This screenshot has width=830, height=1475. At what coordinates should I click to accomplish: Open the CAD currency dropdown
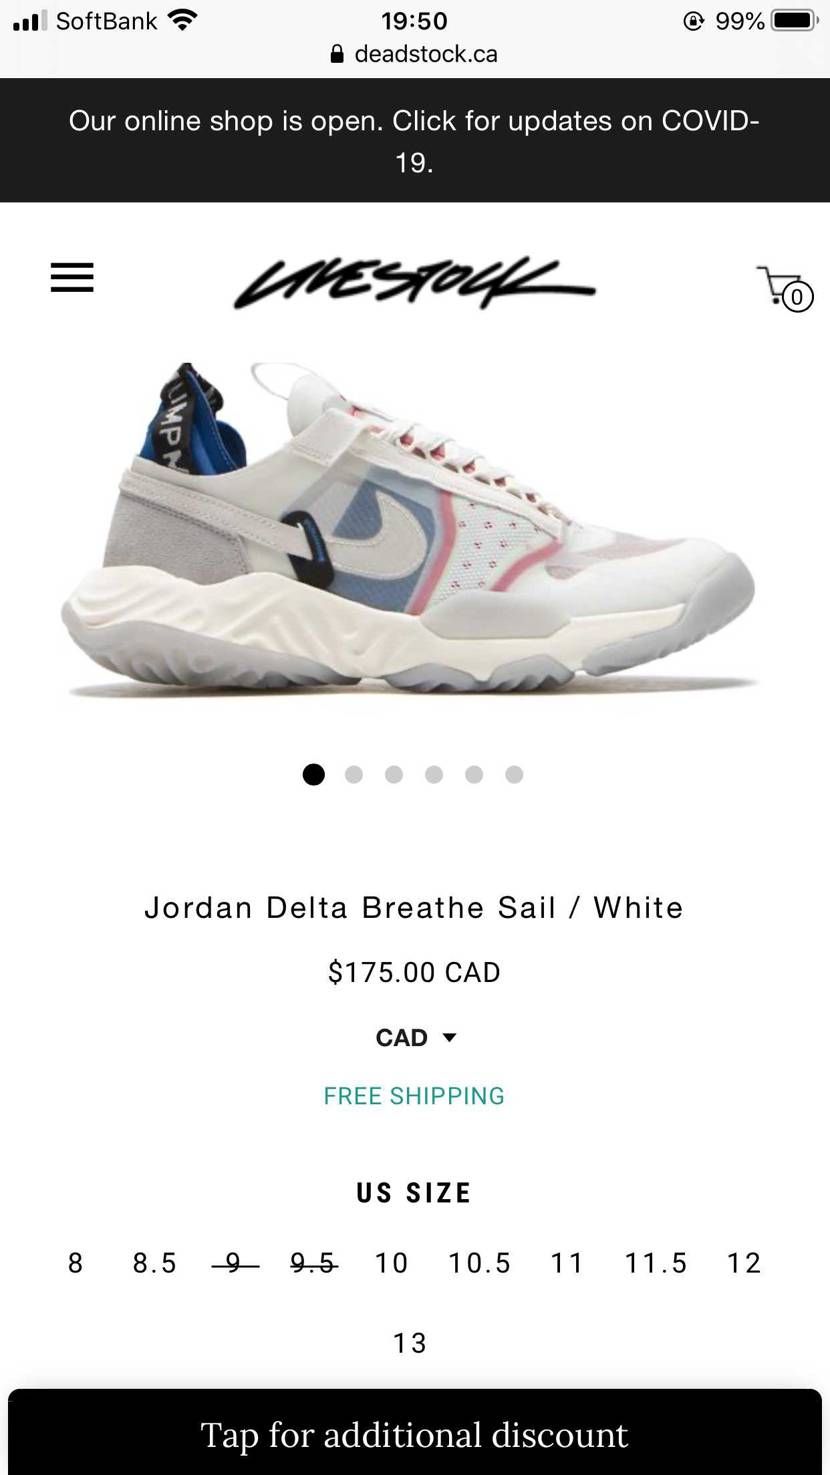click(415, 1038)
